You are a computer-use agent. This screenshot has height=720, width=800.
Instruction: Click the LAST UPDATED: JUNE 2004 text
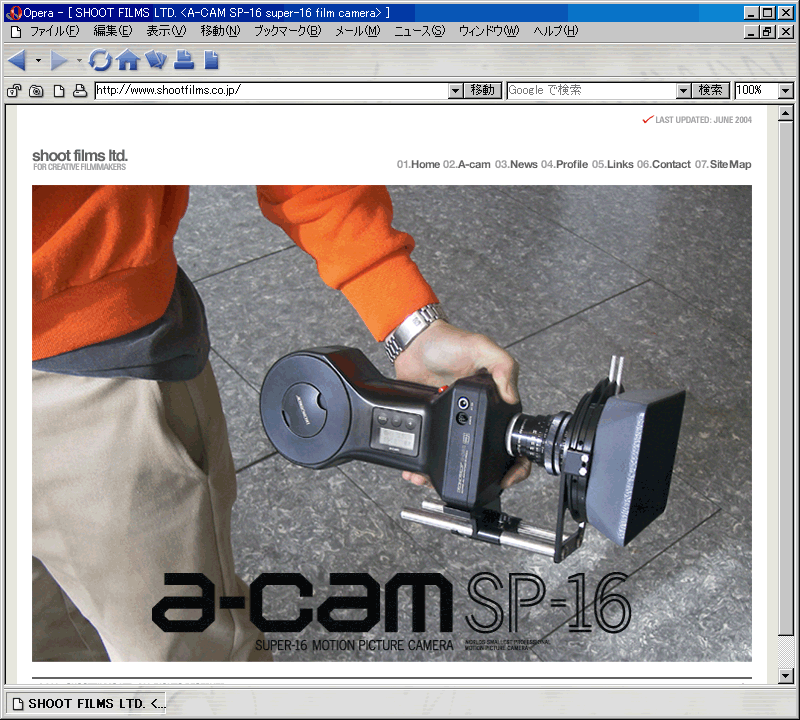703,120
